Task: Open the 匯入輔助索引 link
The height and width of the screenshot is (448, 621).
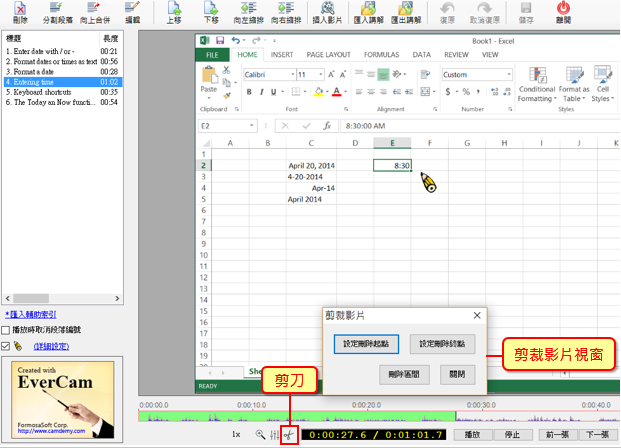Action: click(39, 314)
